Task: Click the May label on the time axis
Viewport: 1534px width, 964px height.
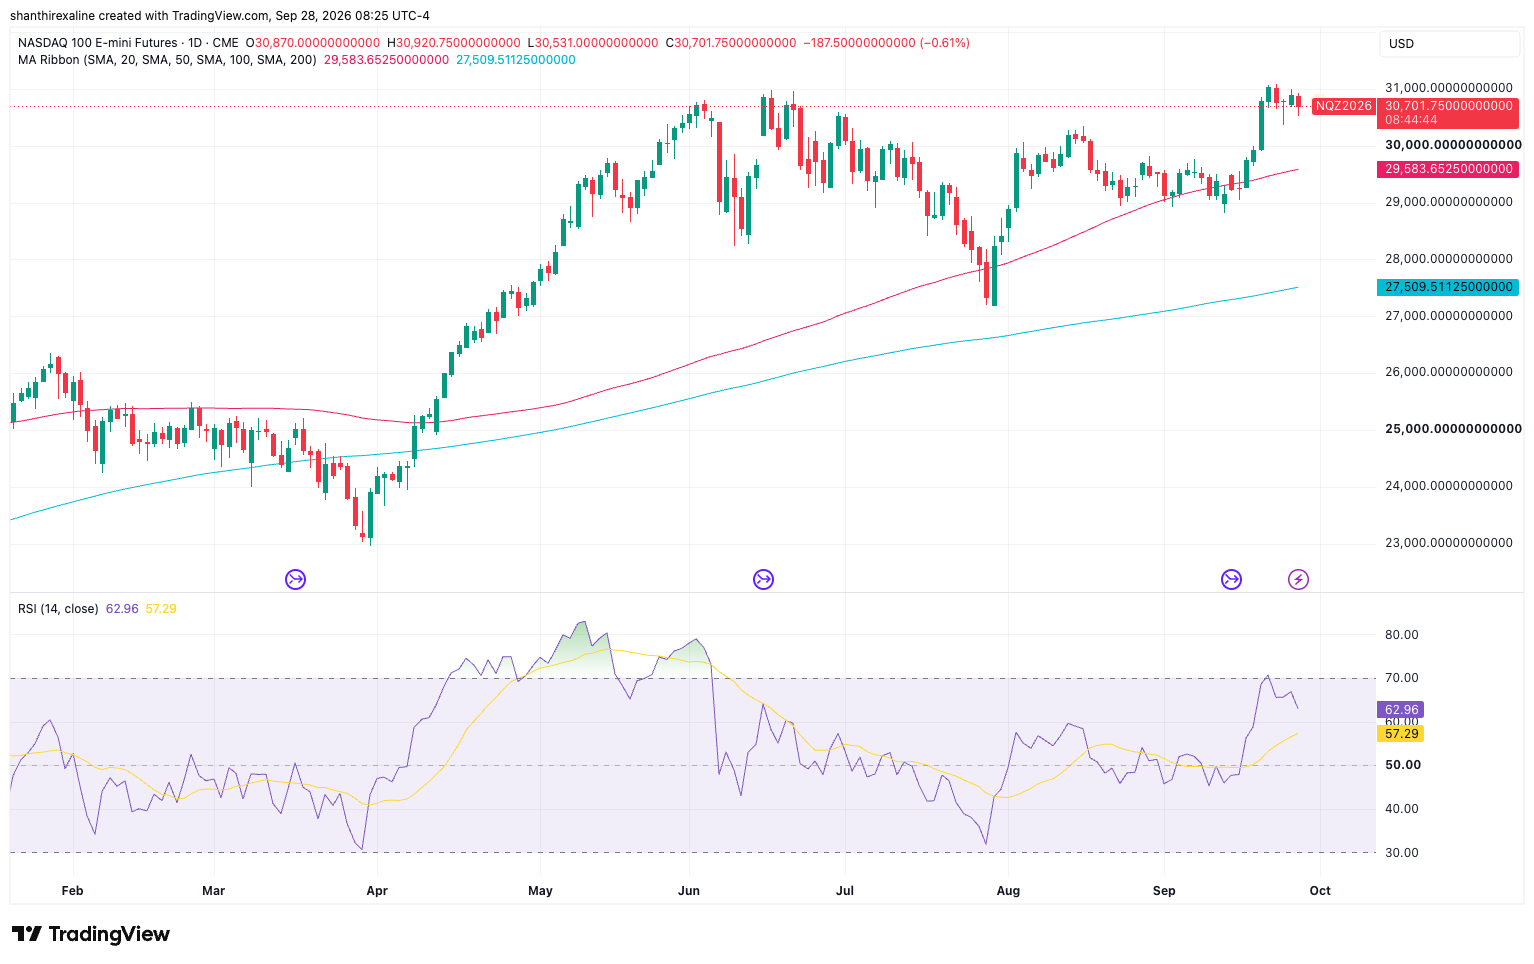Action: tap(540, 891)
